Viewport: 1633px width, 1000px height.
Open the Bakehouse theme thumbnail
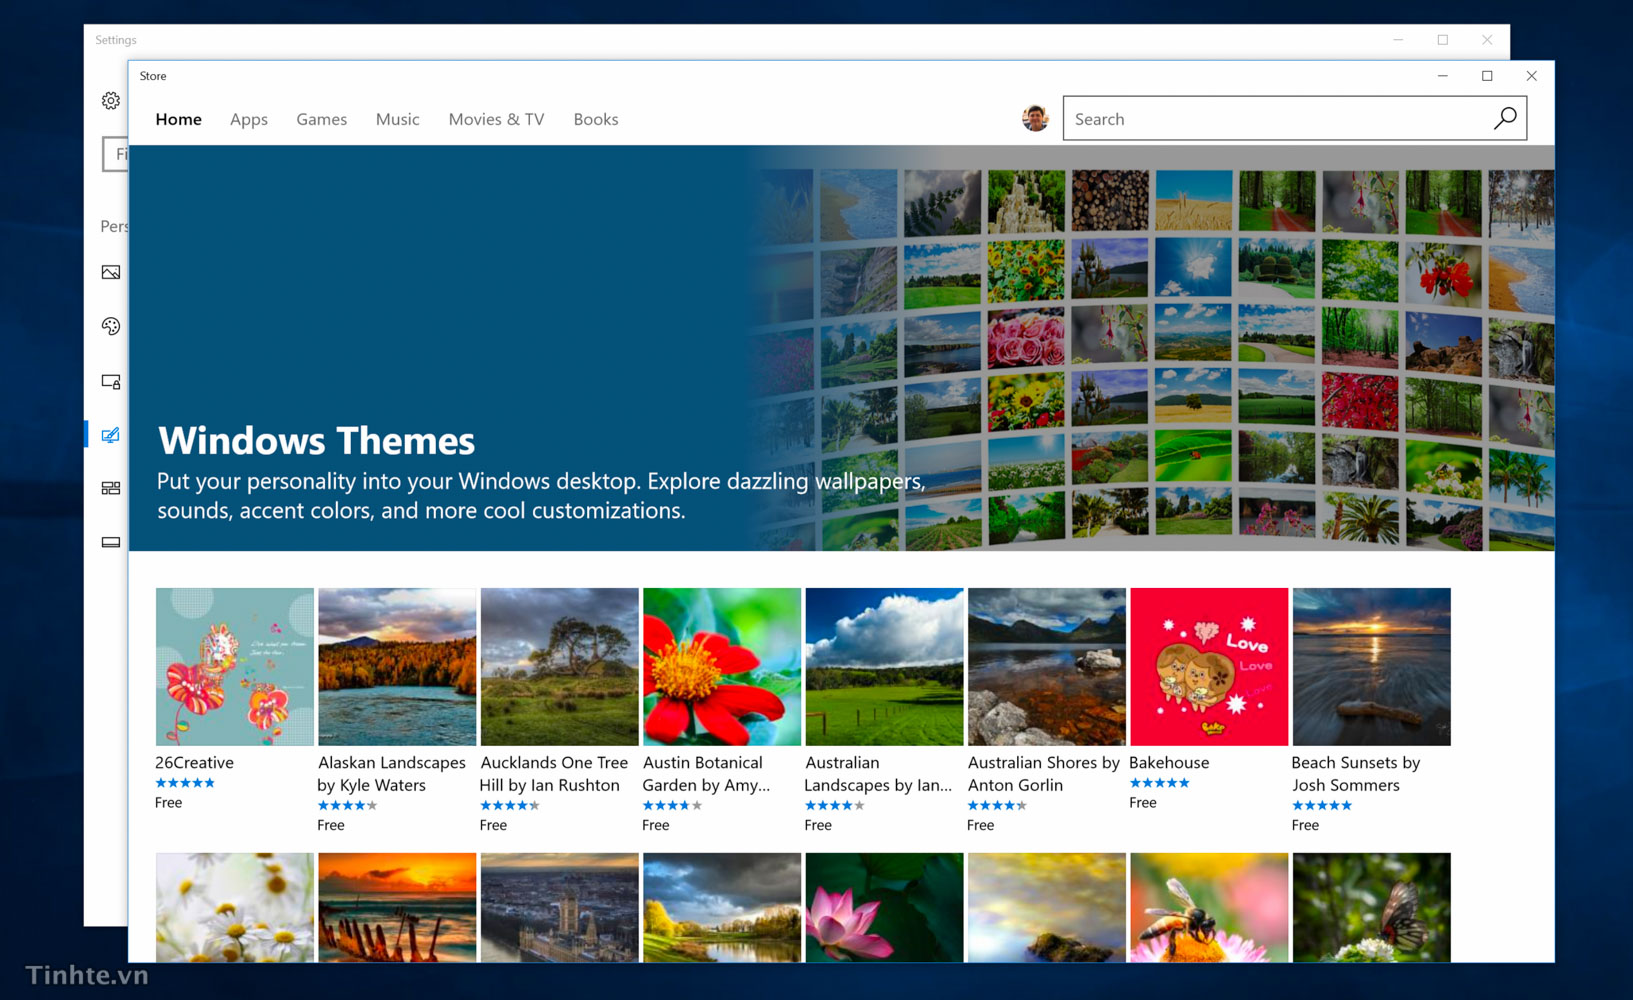1209,666
